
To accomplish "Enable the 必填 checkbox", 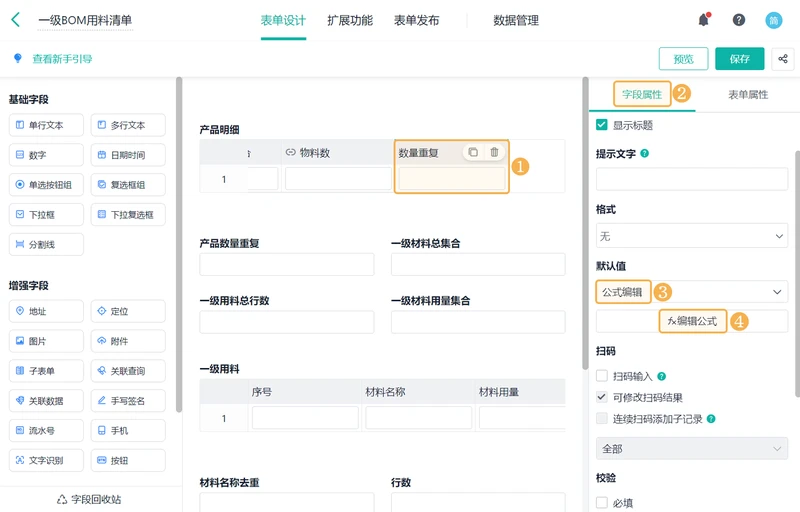I will pyautogui.click(x=602, y=502).
